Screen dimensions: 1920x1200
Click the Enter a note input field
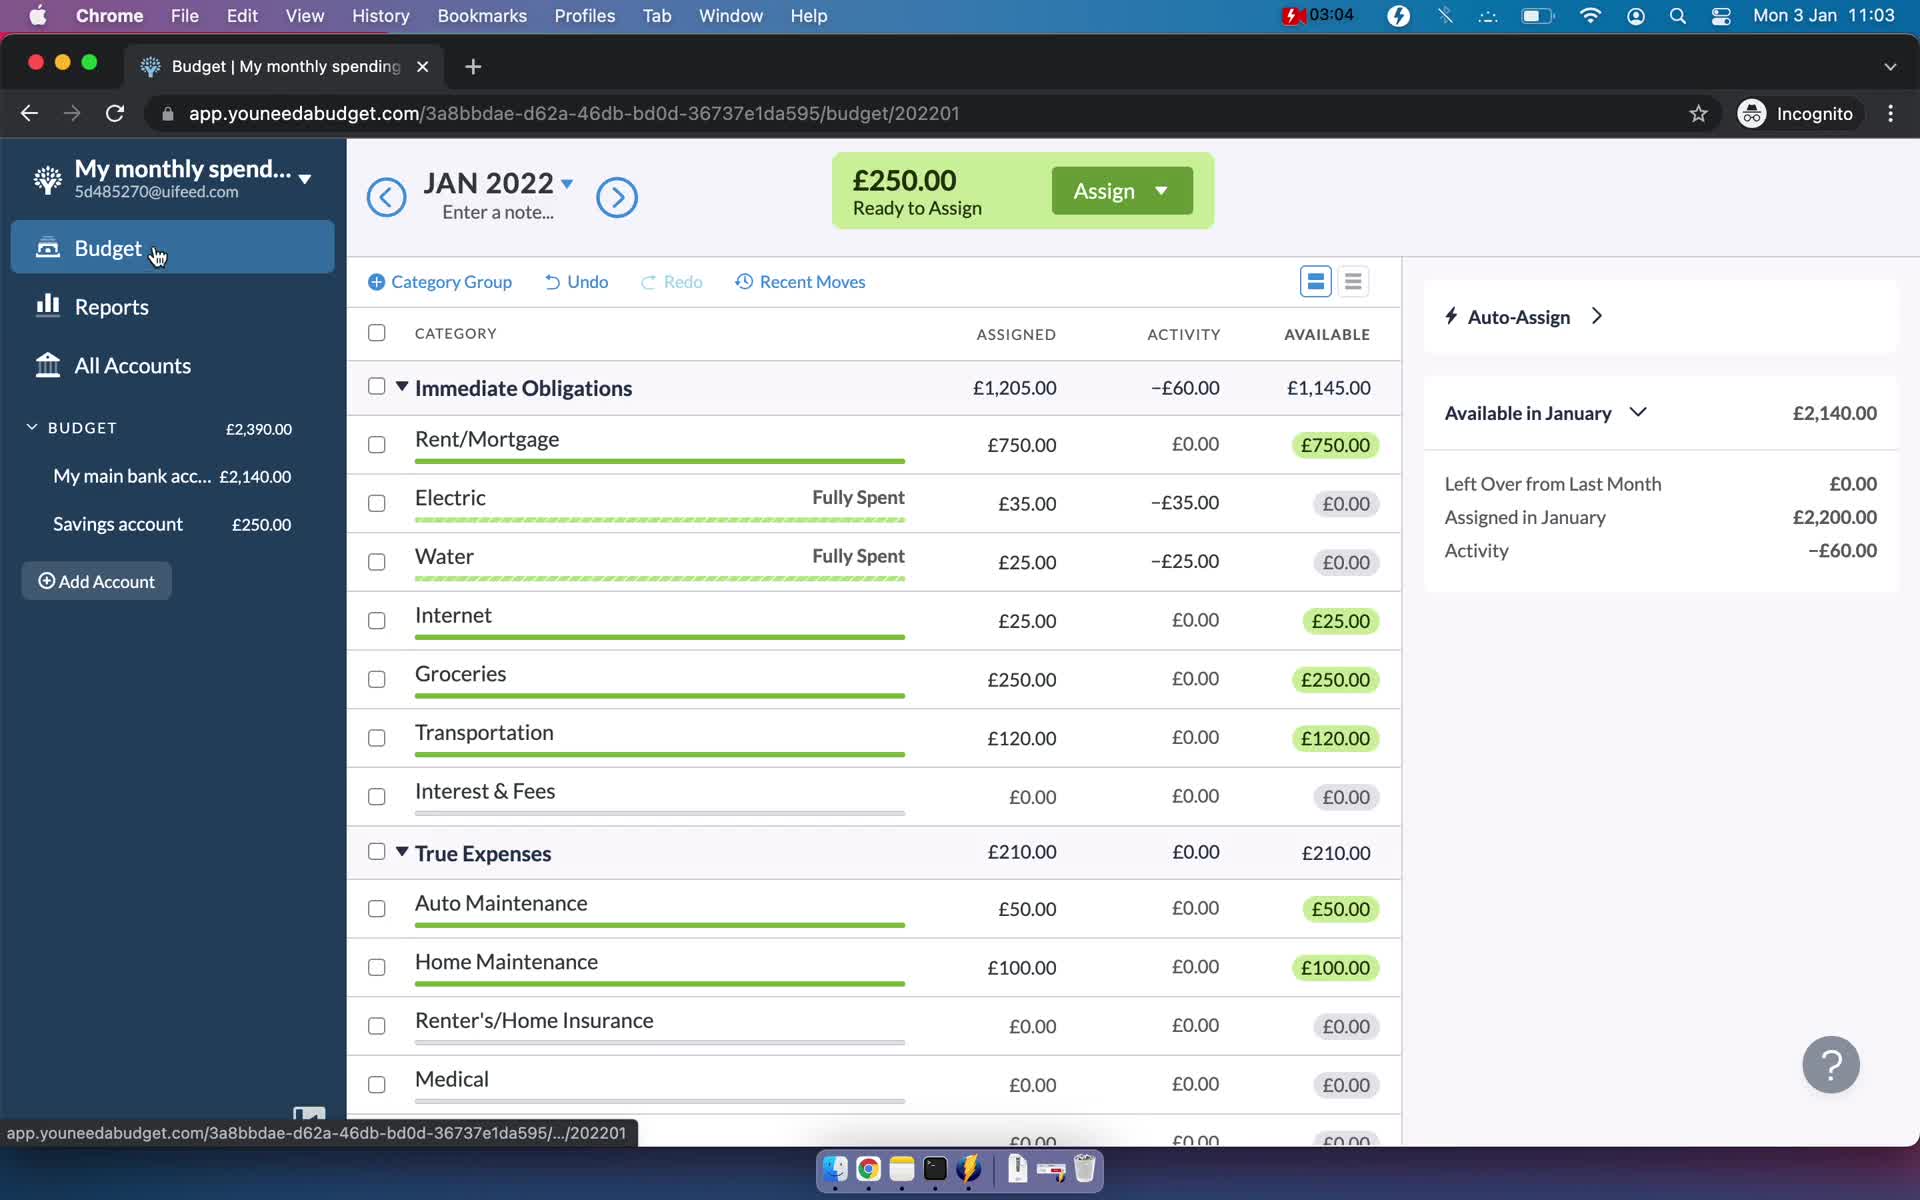pos(498,212)
